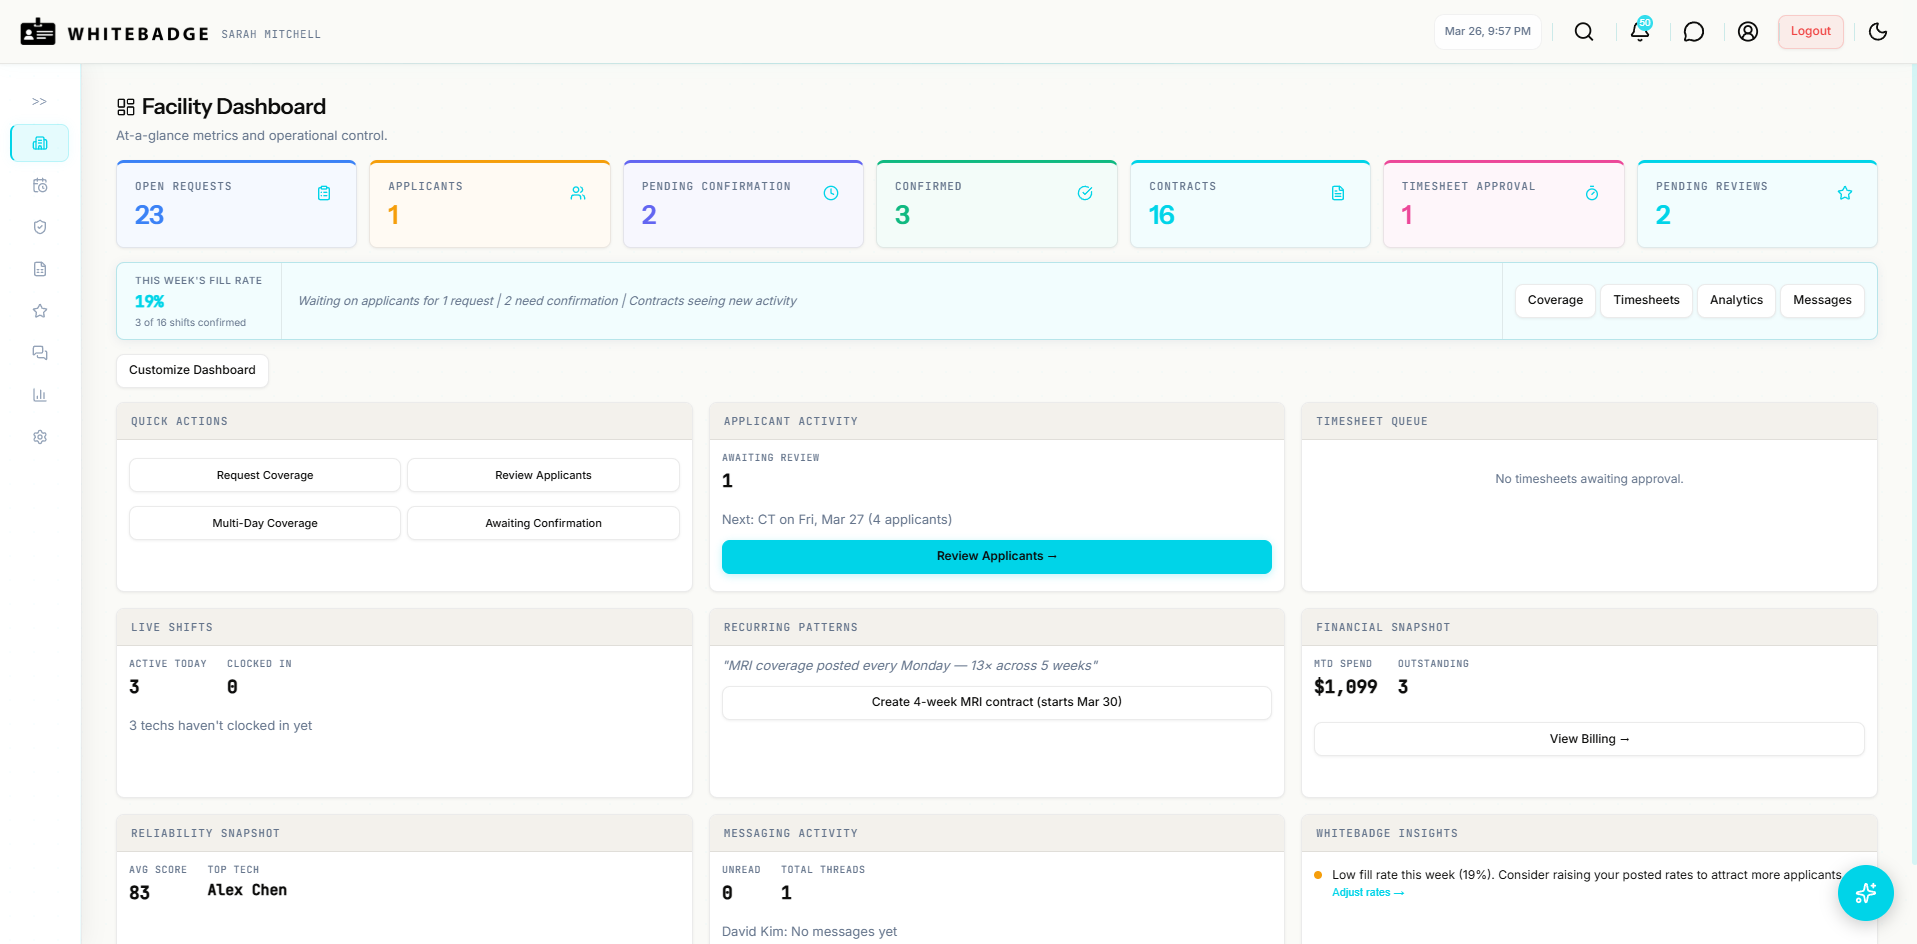Switch to the Timesheets tab
Viewport: 1917px width, 944px height.
coord(1645,300)
